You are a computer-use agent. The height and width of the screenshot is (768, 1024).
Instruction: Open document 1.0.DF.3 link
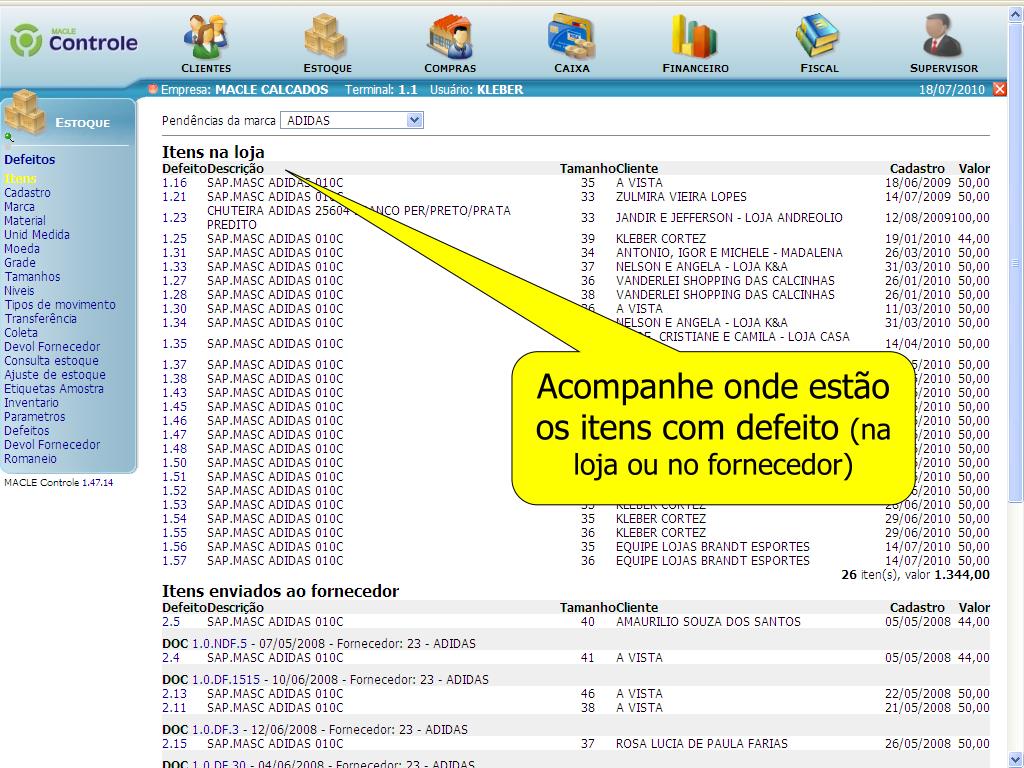tap(216, 729)
